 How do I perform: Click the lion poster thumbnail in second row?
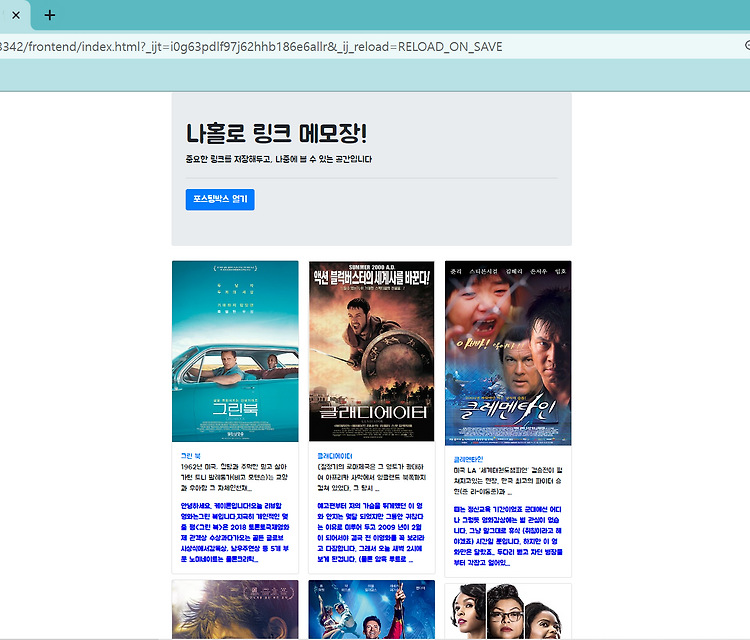(x=235, y=610)
